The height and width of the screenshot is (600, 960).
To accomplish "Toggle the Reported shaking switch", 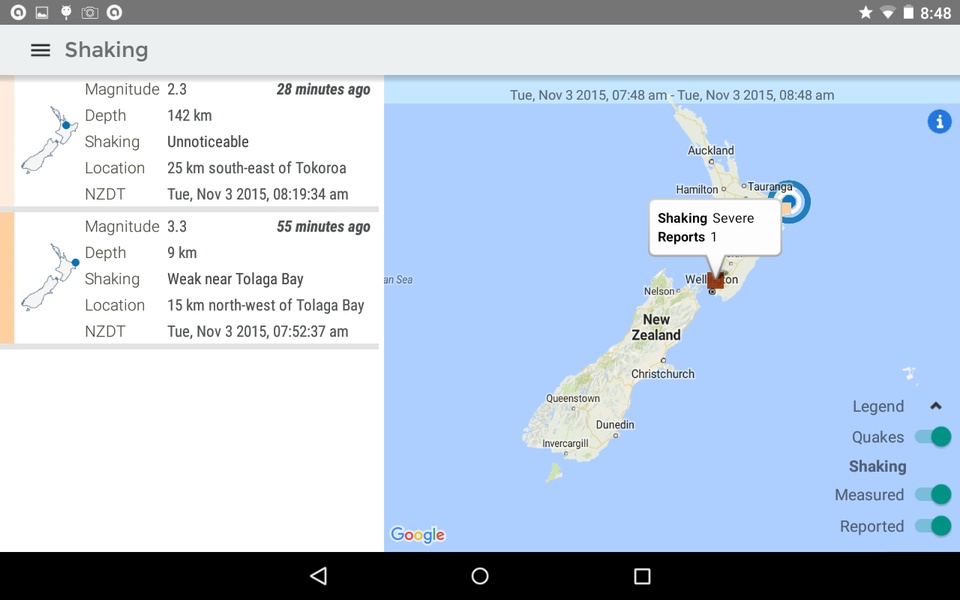I will pyautogui.click(x=933, y=526).
